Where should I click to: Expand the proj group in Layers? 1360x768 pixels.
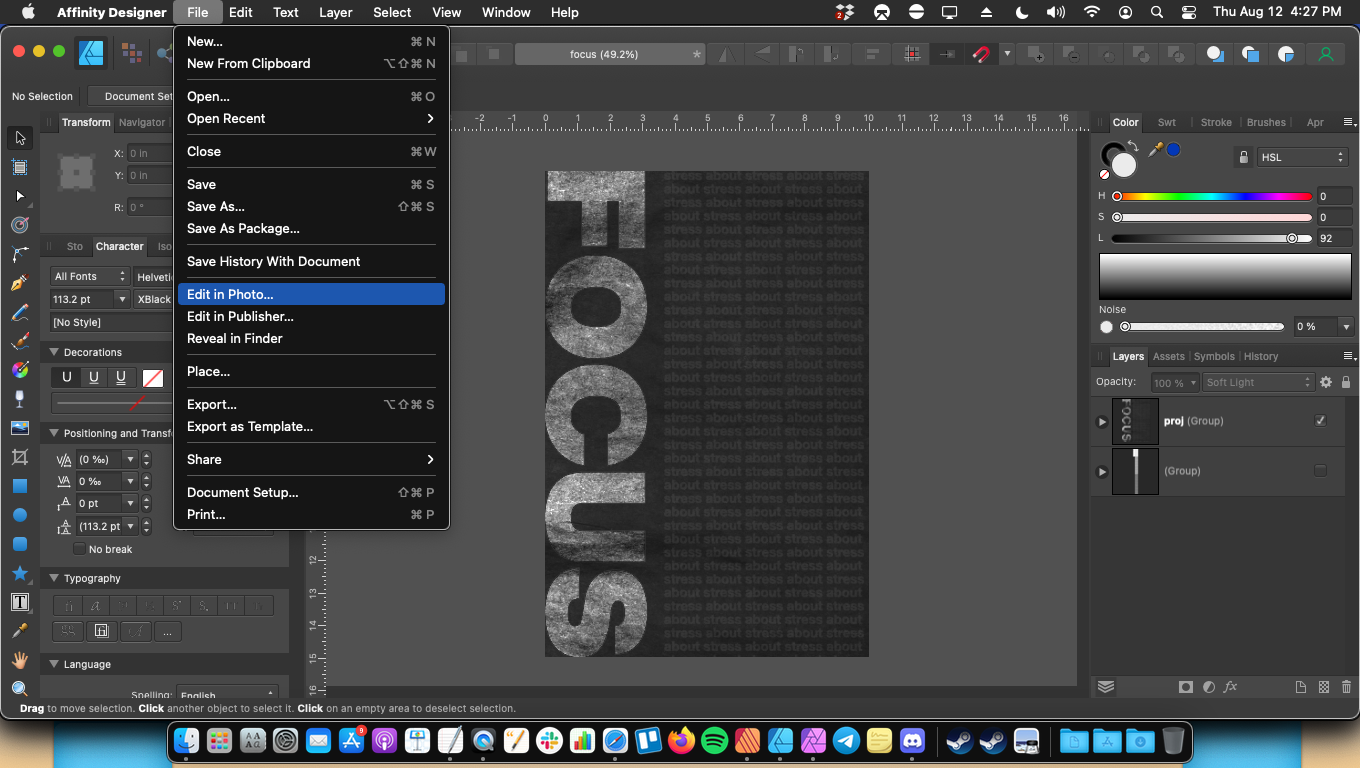1102,422
